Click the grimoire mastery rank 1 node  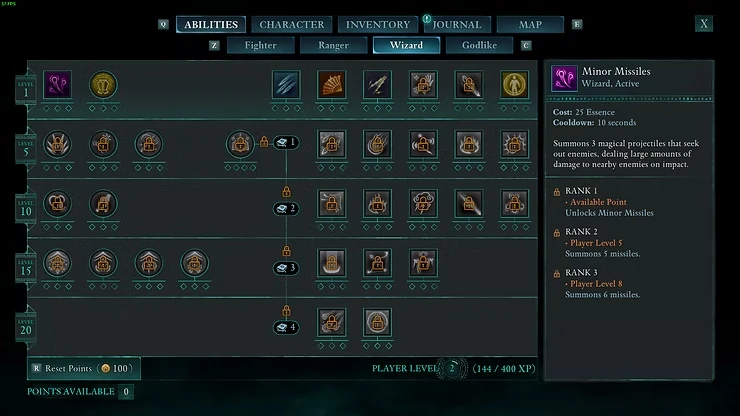286,142
